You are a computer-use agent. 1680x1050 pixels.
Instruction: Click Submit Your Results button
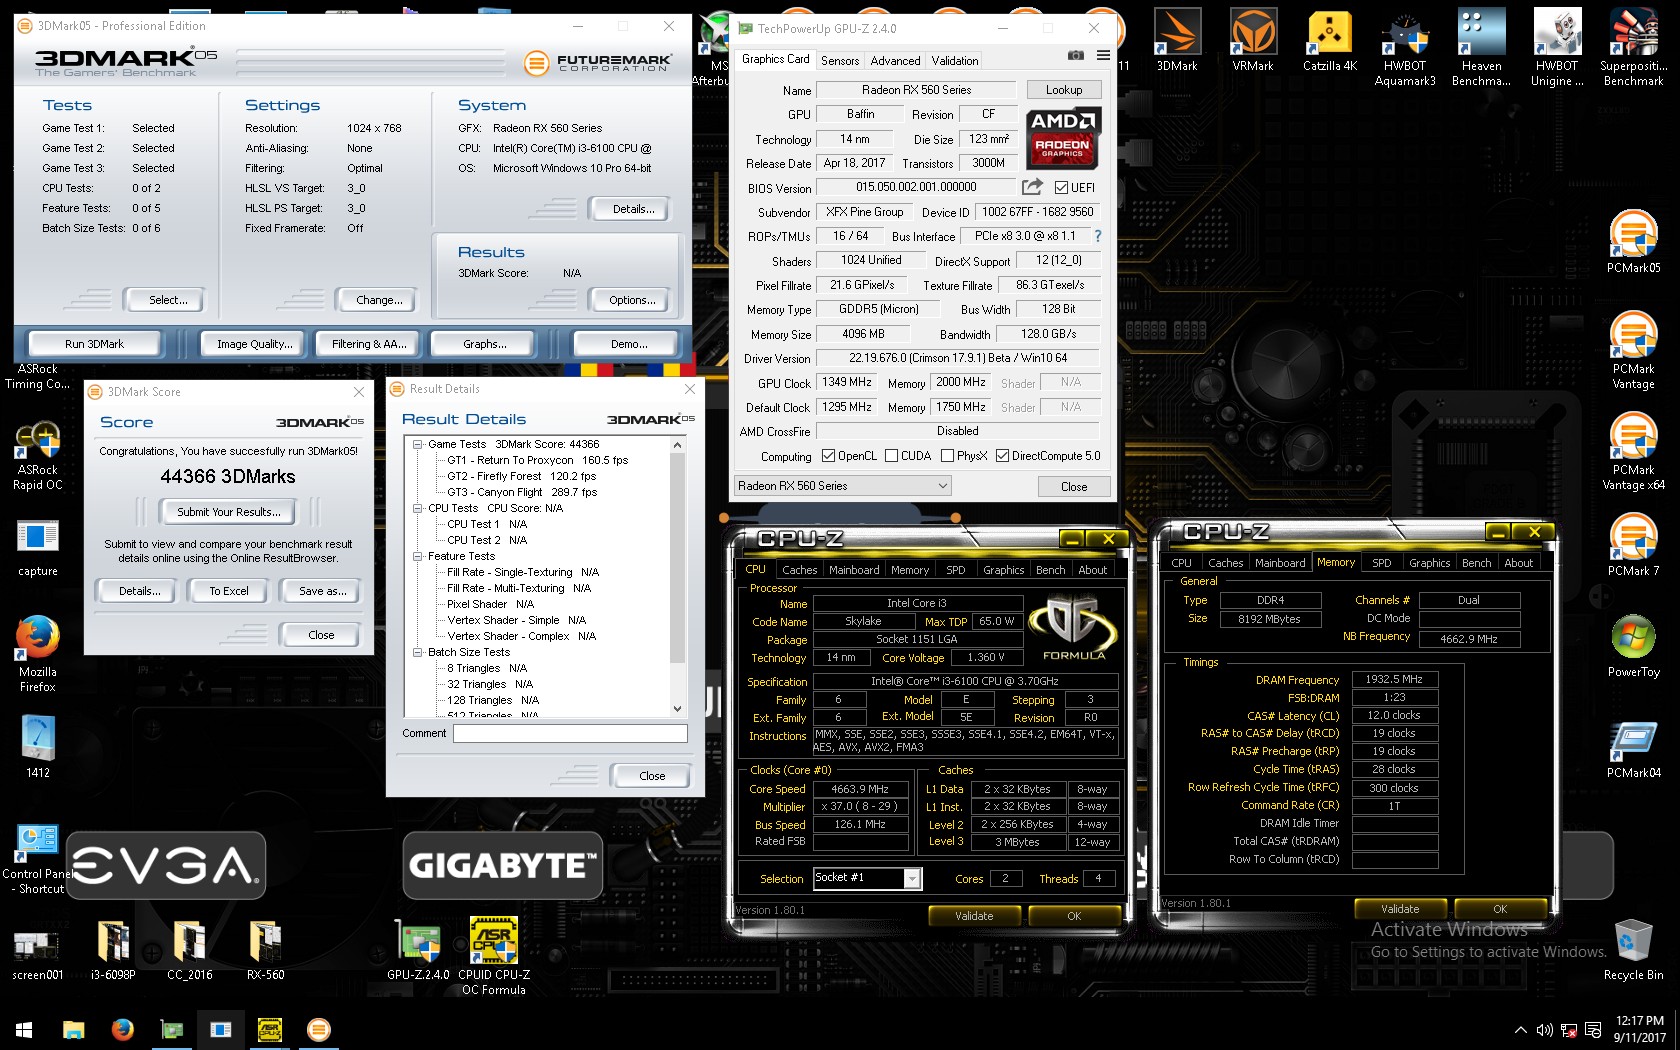229,512
